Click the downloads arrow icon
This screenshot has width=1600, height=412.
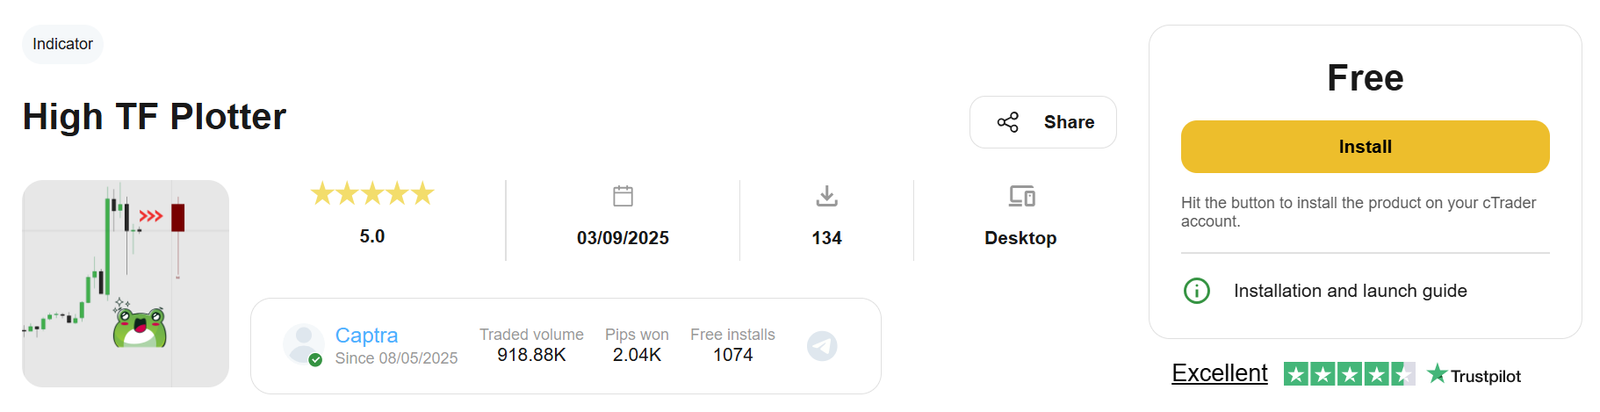[x=826, y=196]
